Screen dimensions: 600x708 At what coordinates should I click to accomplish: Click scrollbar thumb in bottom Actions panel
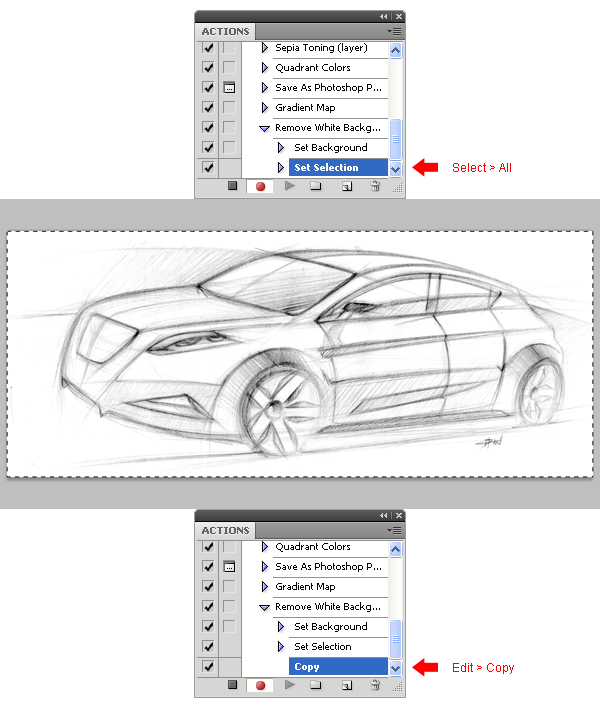pos(395,639)
